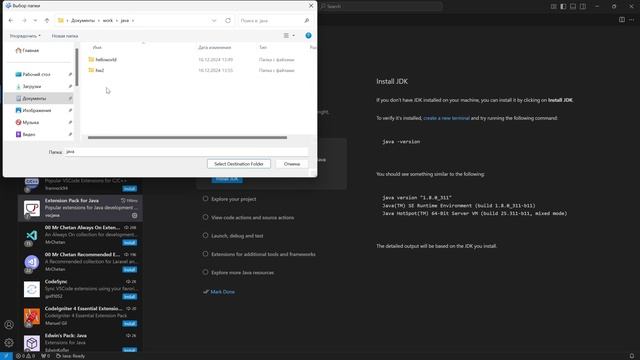
Task: Split editor right icon
Action: (622, 20)
